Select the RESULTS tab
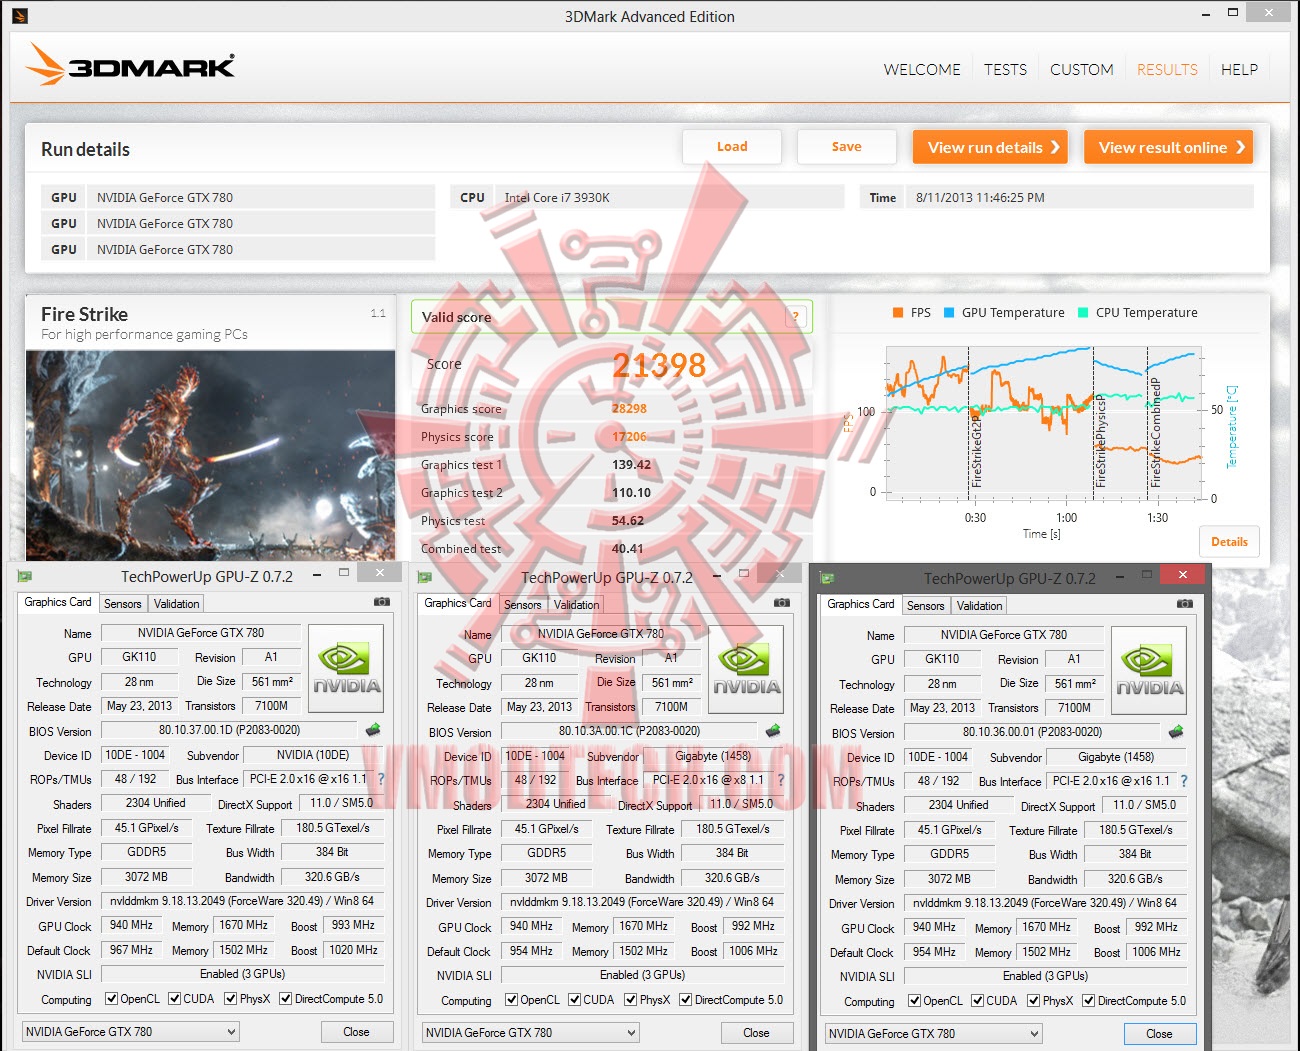Screen dimensions: 1300x1051 (1167, 70)
